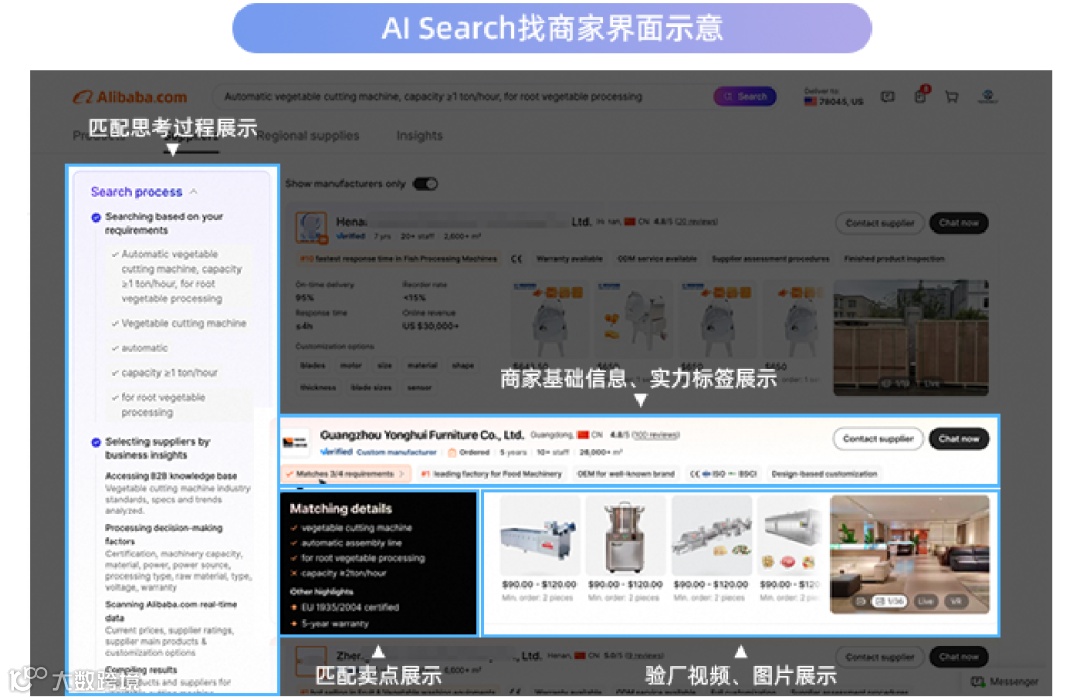The height and width of the screenshot is (700, 1080).
Task: Expand the Matches 3/4 requirements chip
Action: coord(346,474)
